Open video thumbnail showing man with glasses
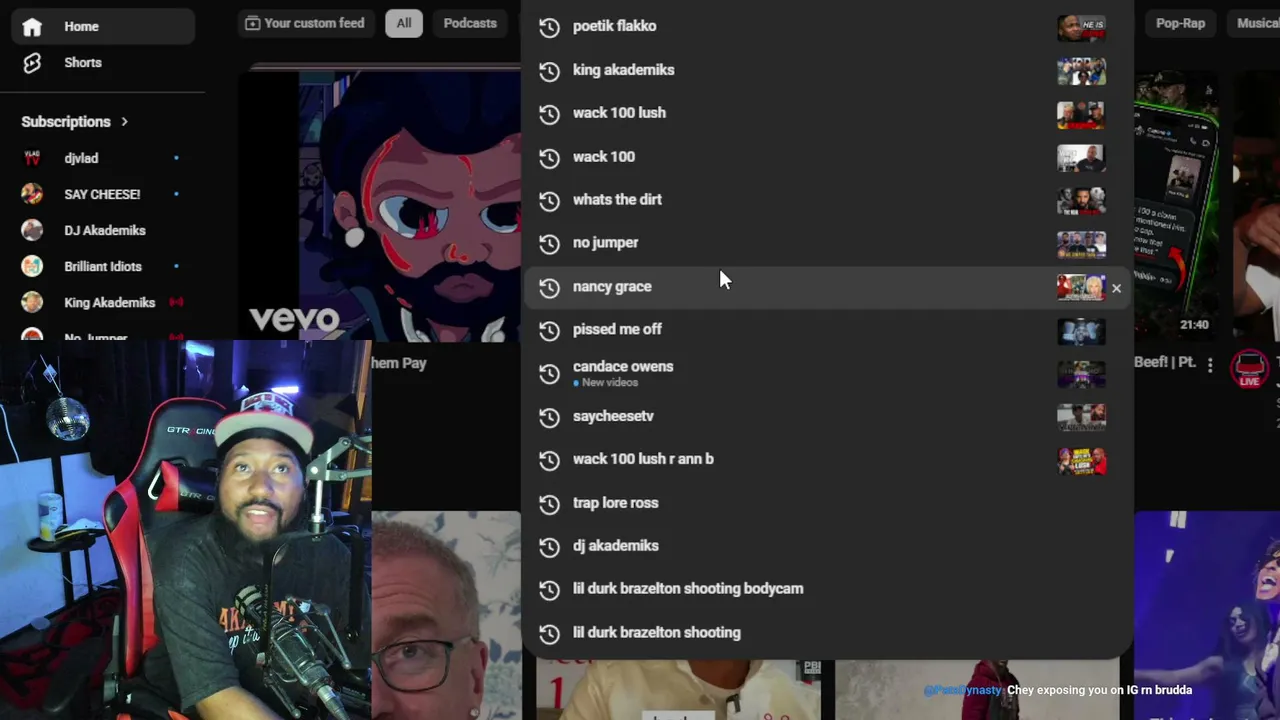Viewport: 1280px width, 720px height. (447, 615)
